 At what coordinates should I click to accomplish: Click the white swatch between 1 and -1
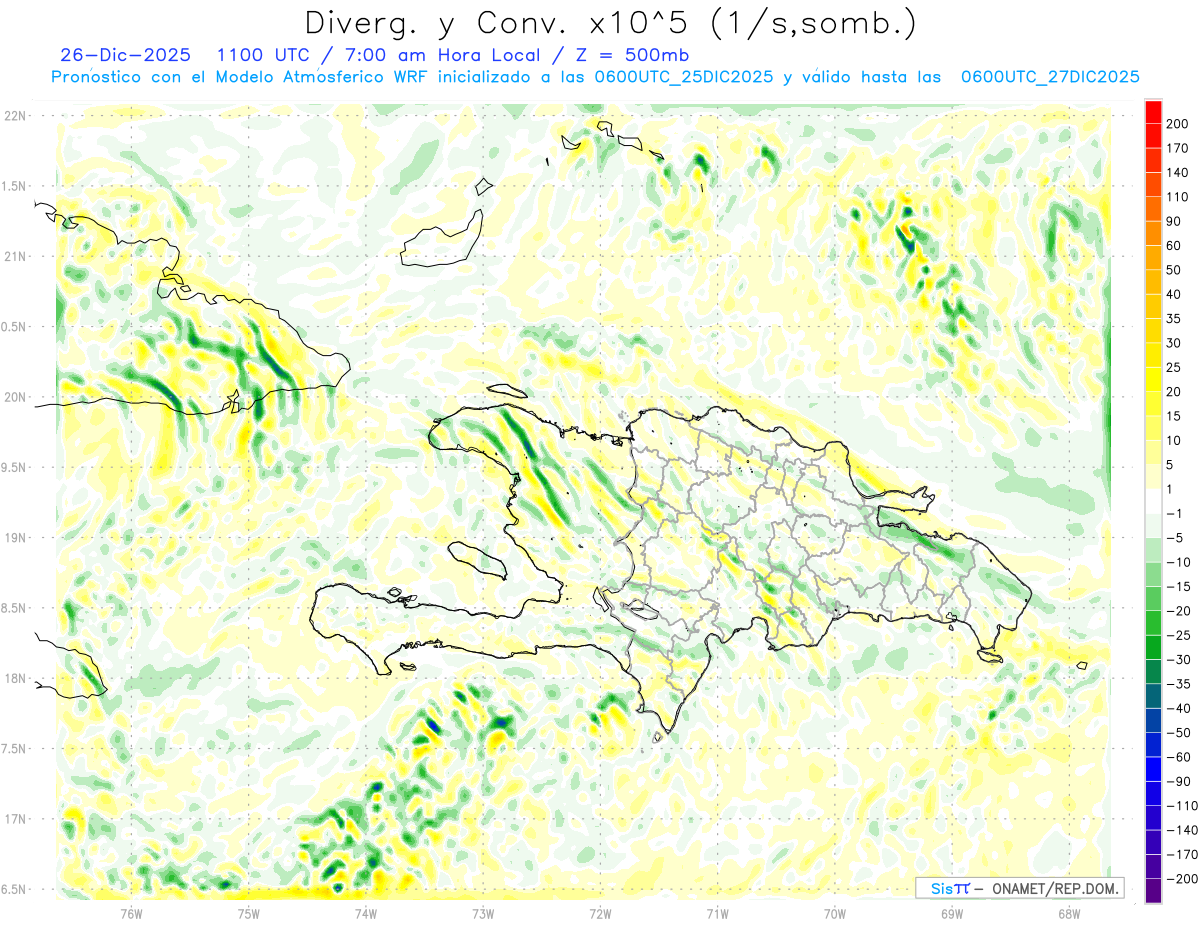(x=1153, y=501)
